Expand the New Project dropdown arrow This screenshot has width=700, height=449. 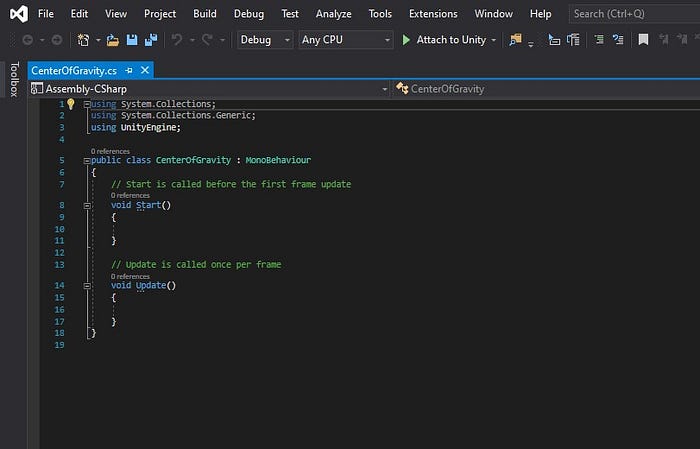pyautogui.click(x=98, y=40)
